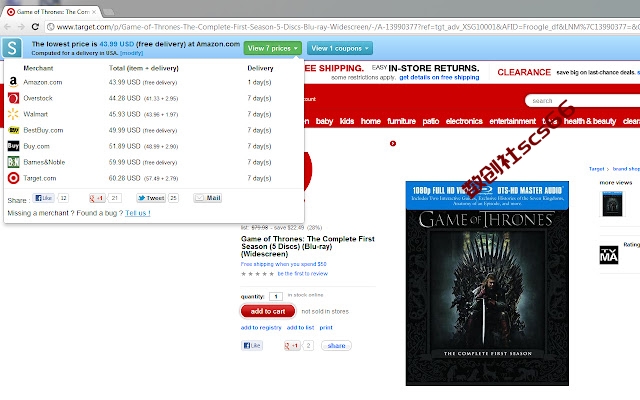
Task: Open the Walmart merchant link
Action: coord(36,114)
